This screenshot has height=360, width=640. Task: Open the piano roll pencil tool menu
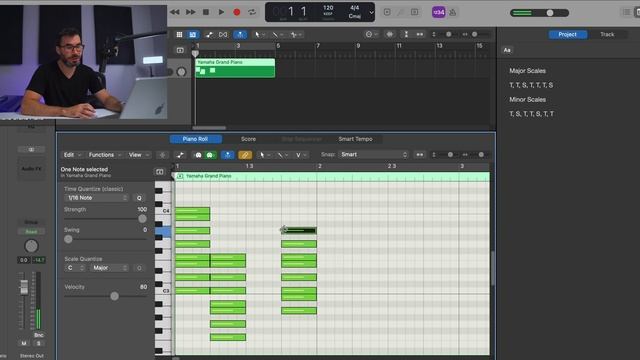point(282,155)
